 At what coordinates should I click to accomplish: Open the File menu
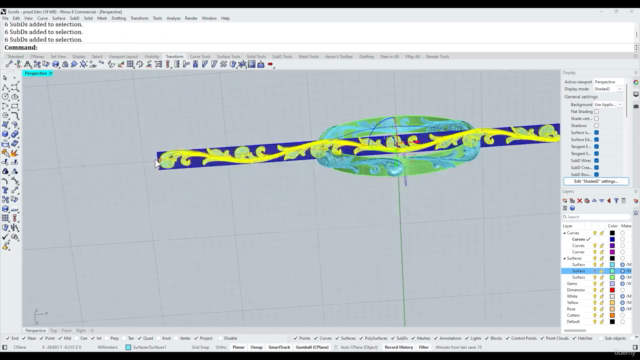[x=5, y=18]
